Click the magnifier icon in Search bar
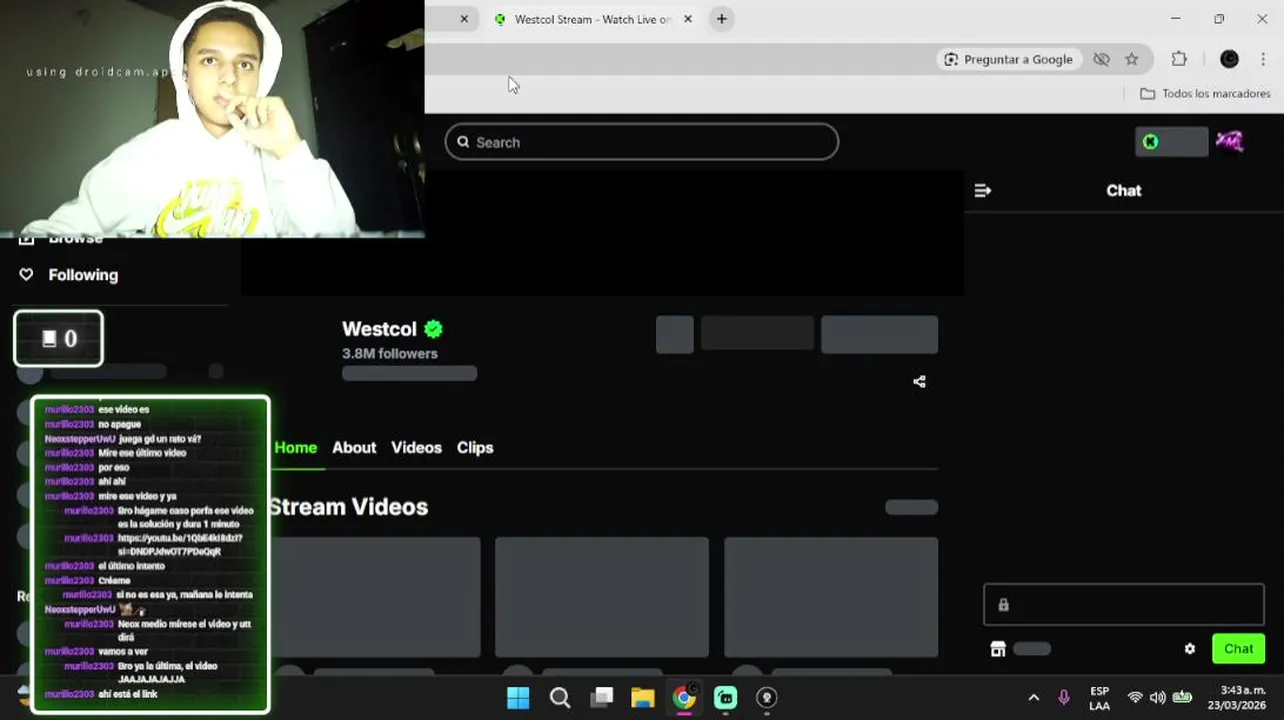1284x720 pixels. [x=463, y=142]
